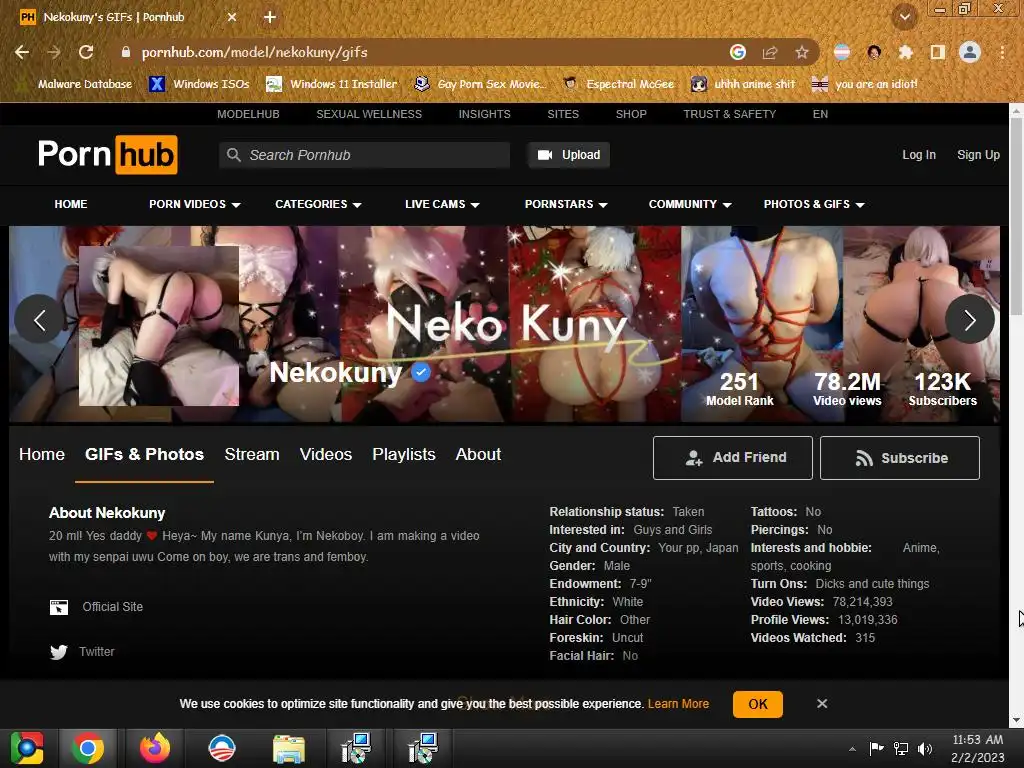Expand the COMMUNITY dropdown menu
Screen dimensions: 1024x768
click(x=690, y=204)
